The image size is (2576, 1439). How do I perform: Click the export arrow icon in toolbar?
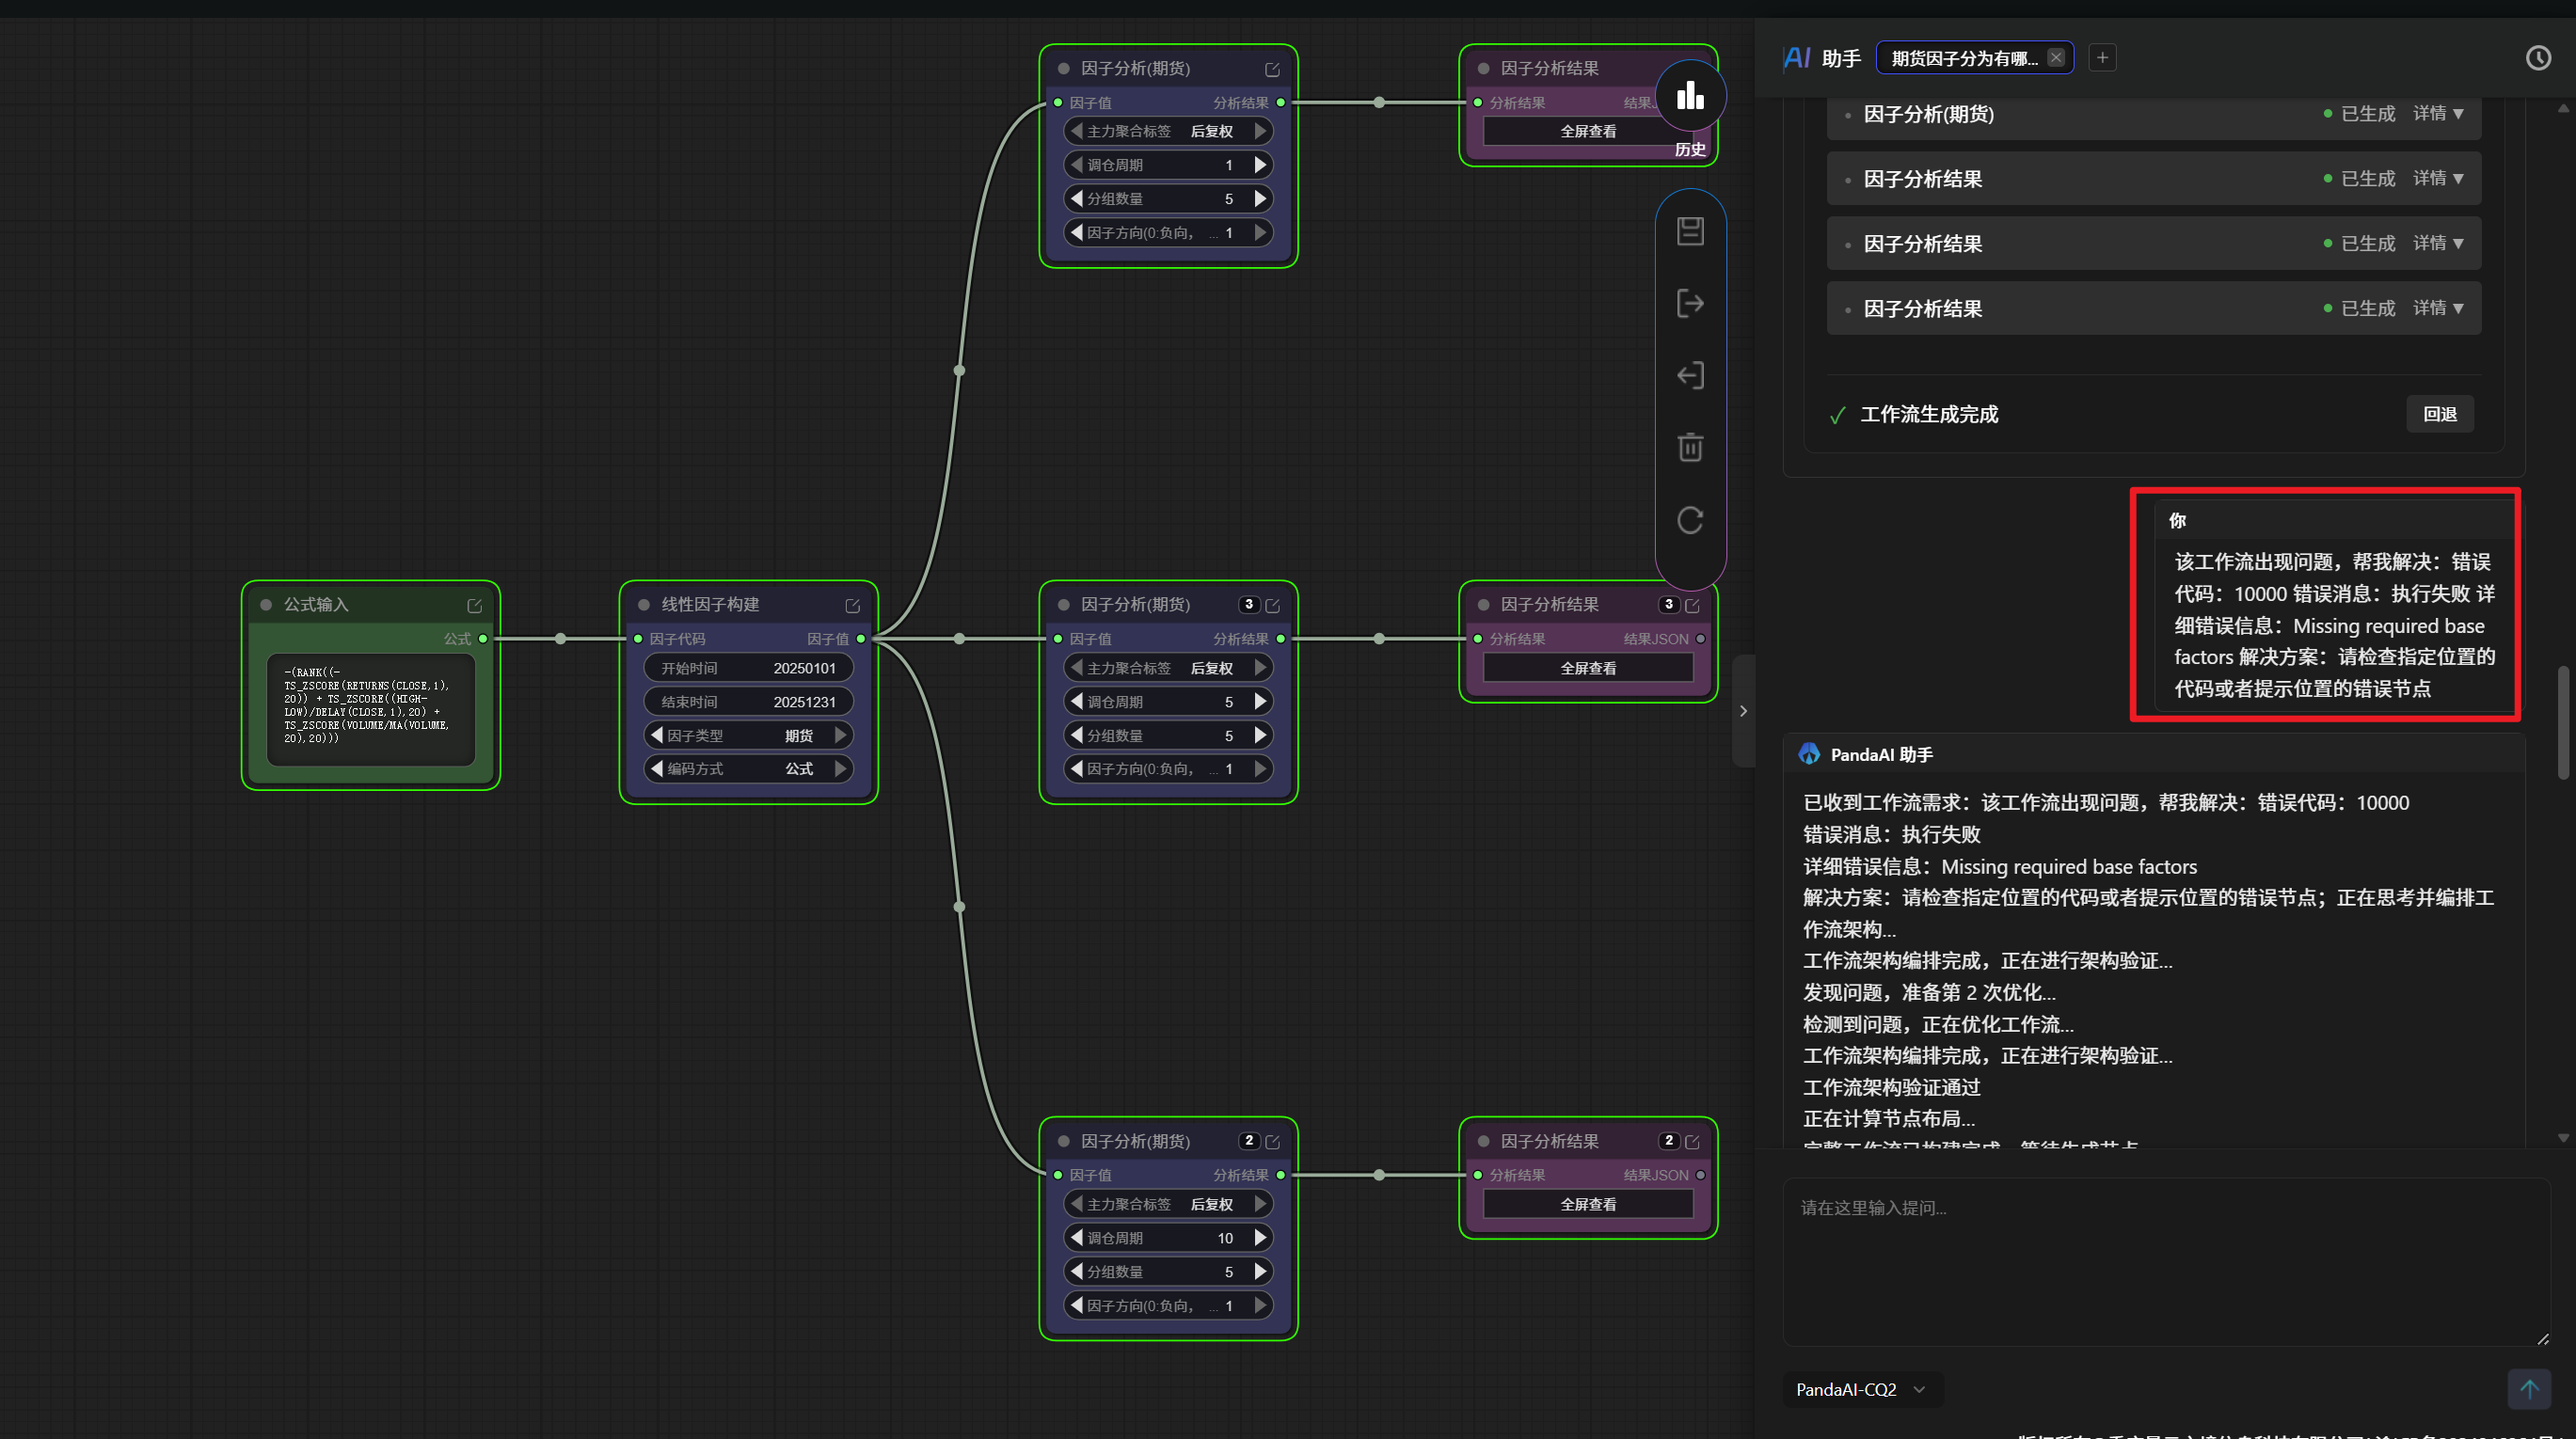tap(1690, 303)
